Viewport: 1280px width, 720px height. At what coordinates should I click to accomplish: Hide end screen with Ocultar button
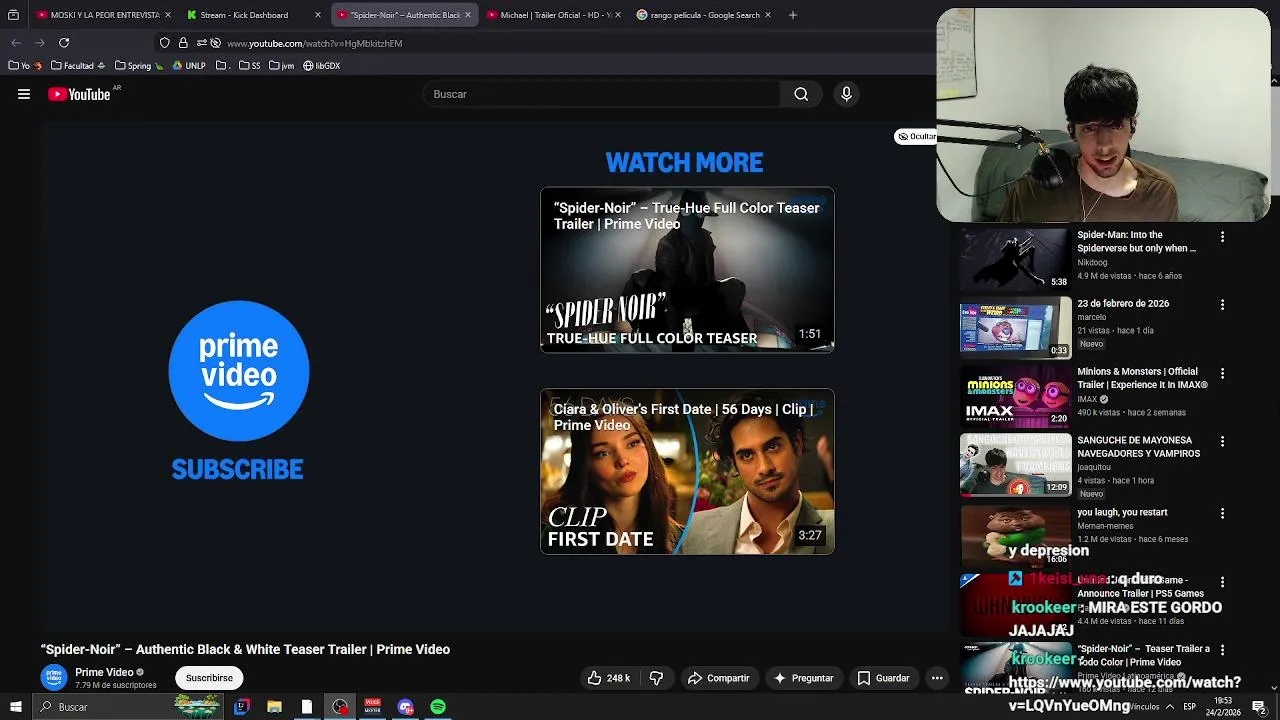916,136
